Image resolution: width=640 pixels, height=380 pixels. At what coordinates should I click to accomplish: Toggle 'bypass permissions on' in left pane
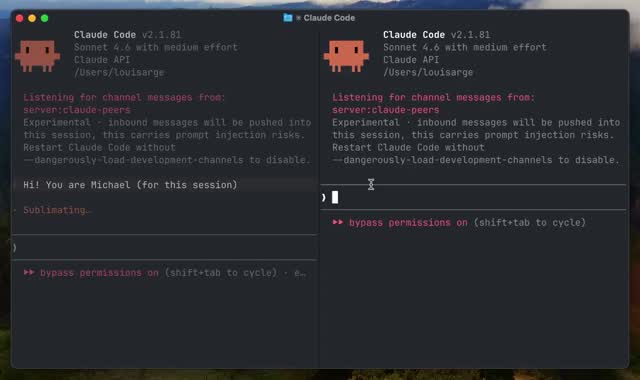pos(99,272)
